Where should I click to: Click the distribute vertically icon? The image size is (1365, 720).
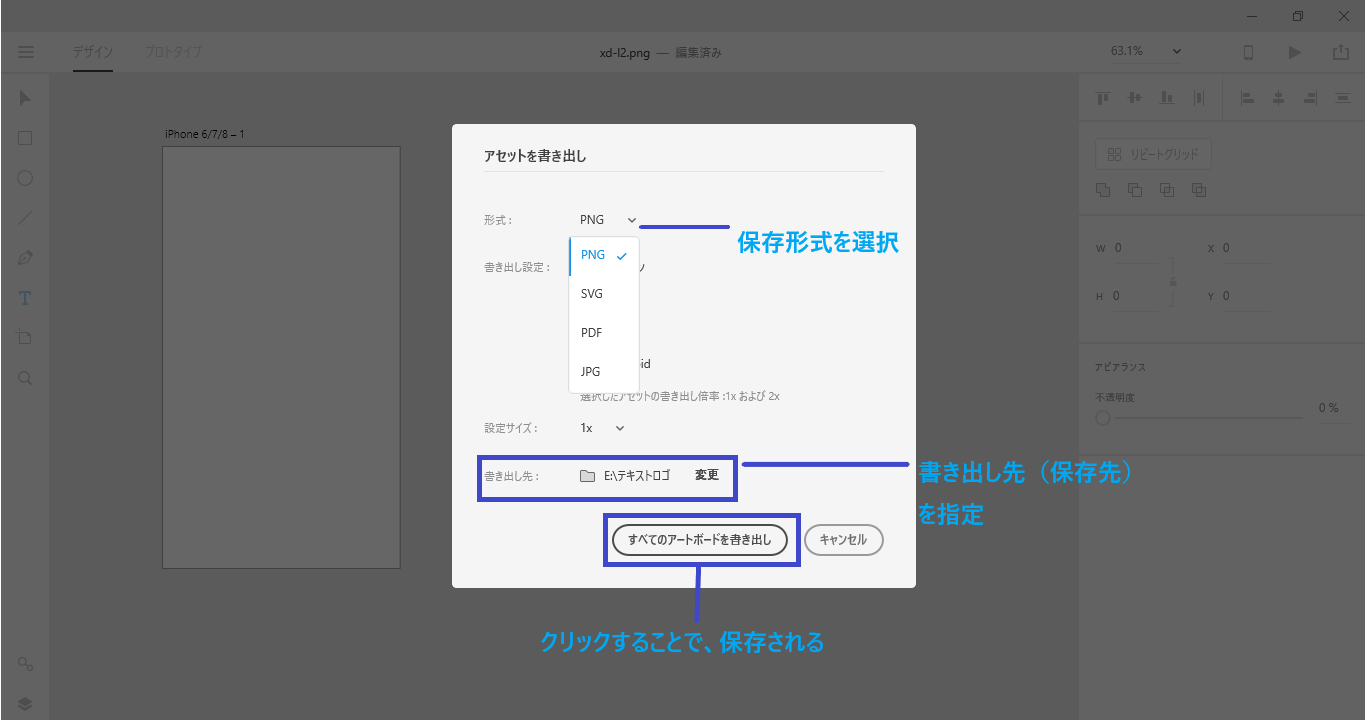click(x=1342, y=97)
